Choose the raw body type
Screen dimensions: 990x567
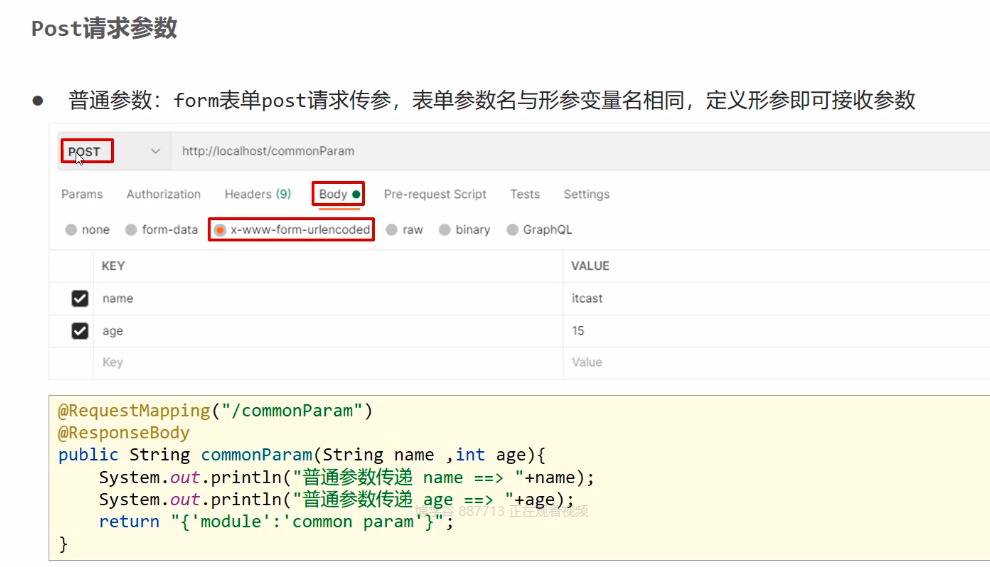(x=391, y=230)
